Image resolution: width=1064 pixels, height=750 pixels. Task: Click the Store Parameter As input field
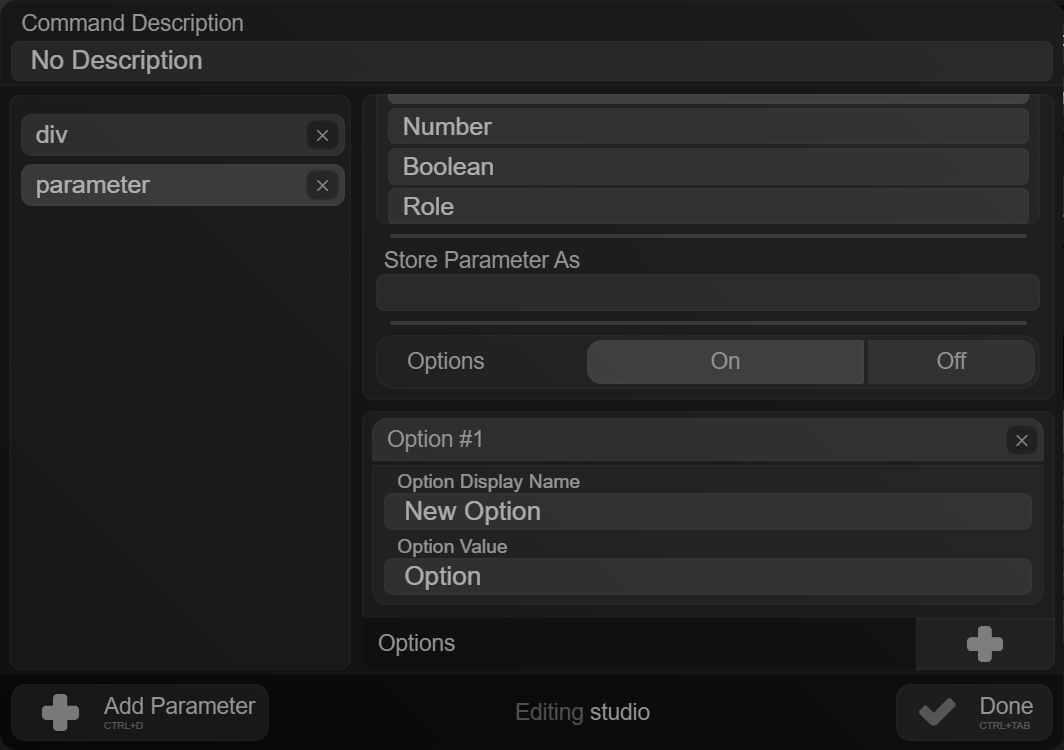pos(707,292)
